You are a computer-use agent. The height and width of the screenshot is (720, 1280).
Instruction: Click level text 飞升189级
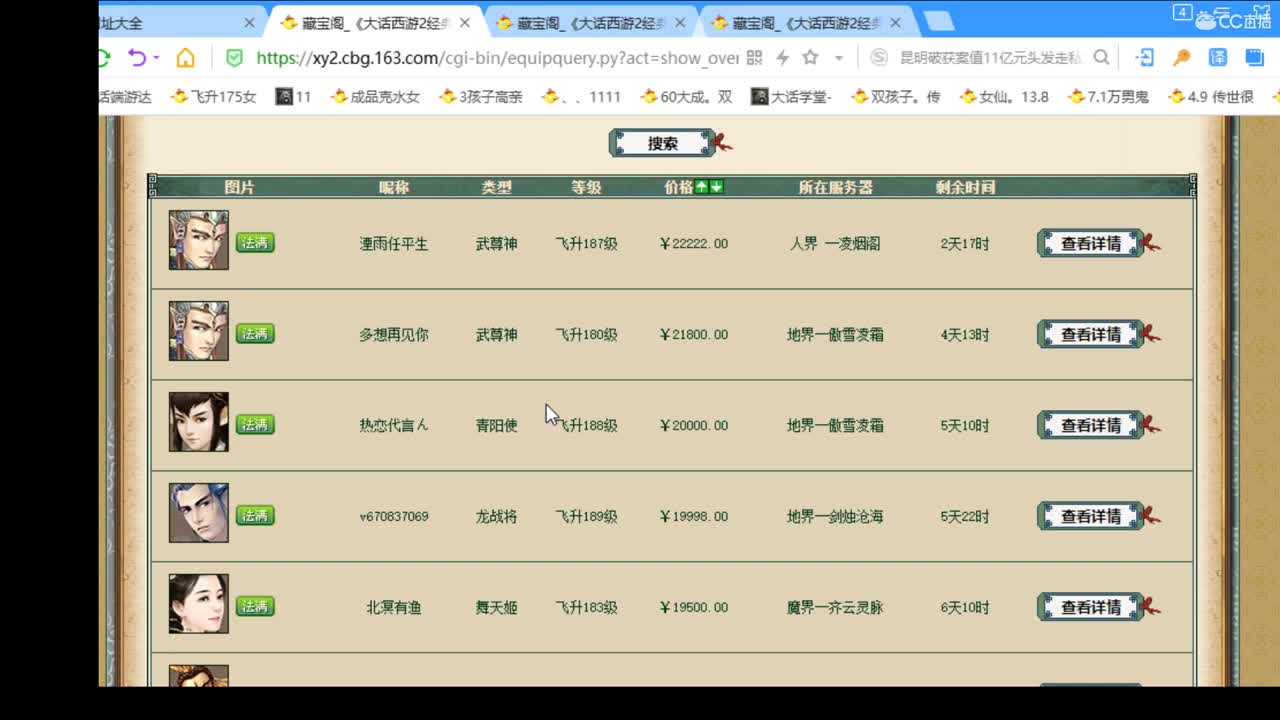(586, 517)
